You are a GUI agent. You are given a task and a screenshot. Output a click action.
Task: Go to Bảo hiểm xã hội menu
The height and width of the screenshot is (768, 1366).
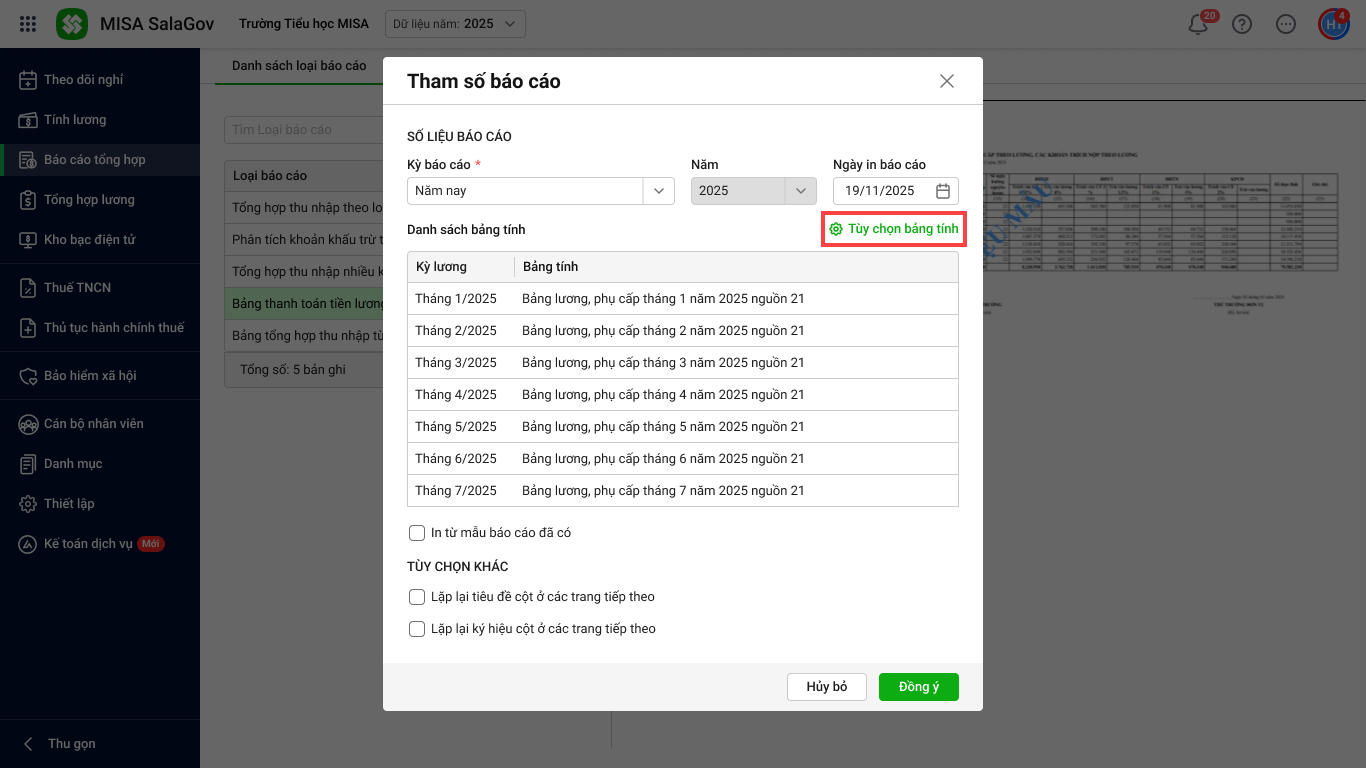point(90,376)
